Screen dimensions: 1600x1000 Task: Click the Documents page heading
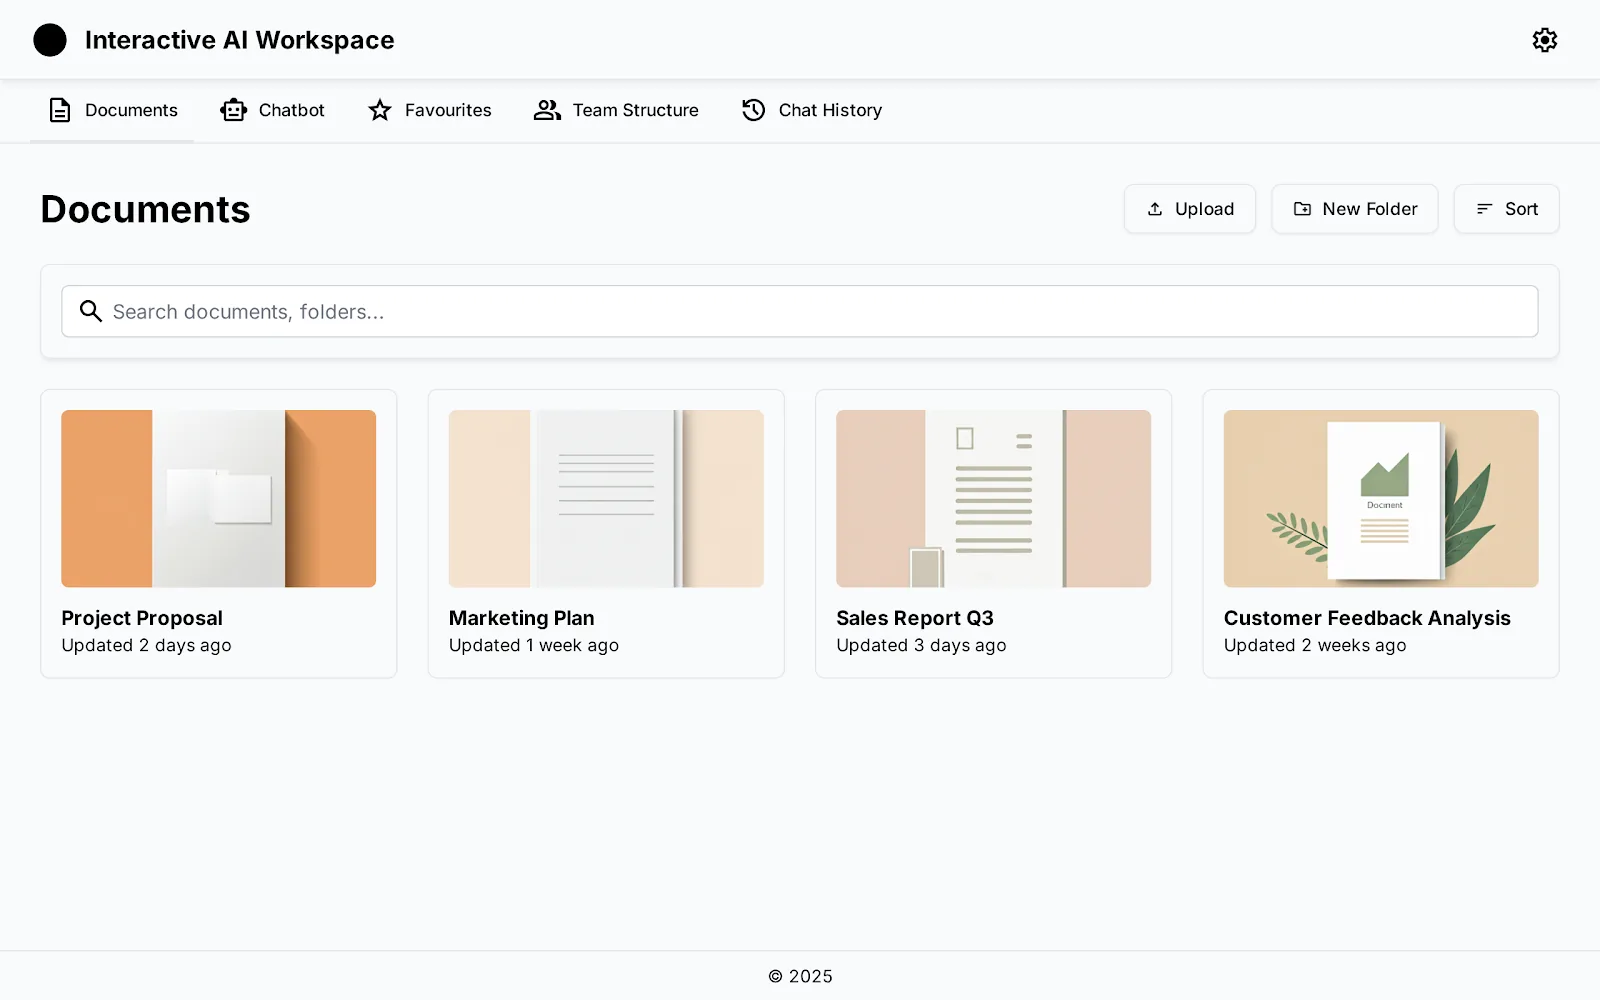point(146,209)
